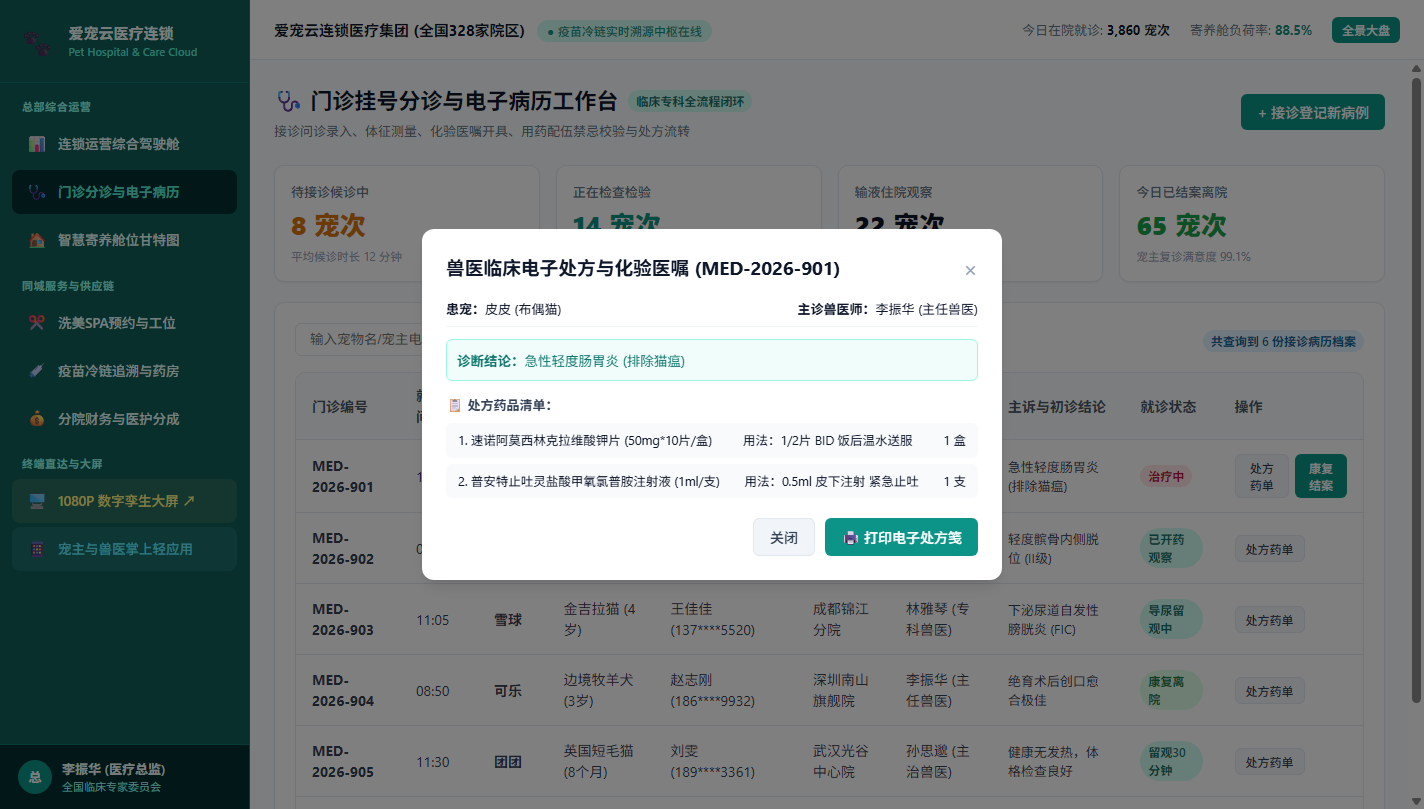
Task: Close the prescription dialog with the X icon
Action: tap(970, 270)
